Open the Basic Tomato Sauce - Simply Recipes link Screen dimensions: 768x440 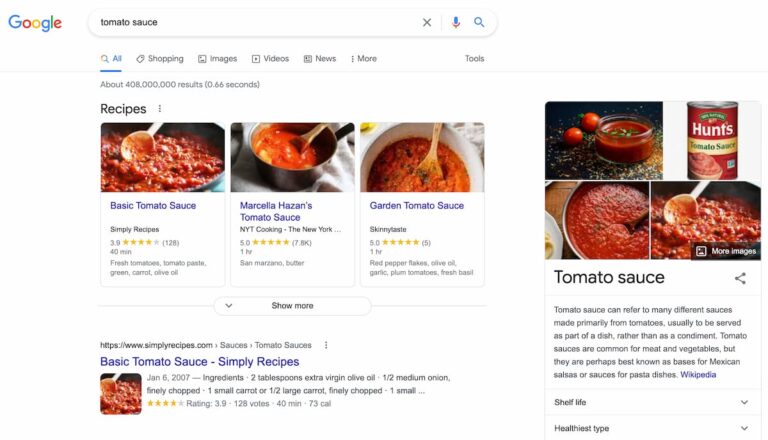(x=199, y=362)
